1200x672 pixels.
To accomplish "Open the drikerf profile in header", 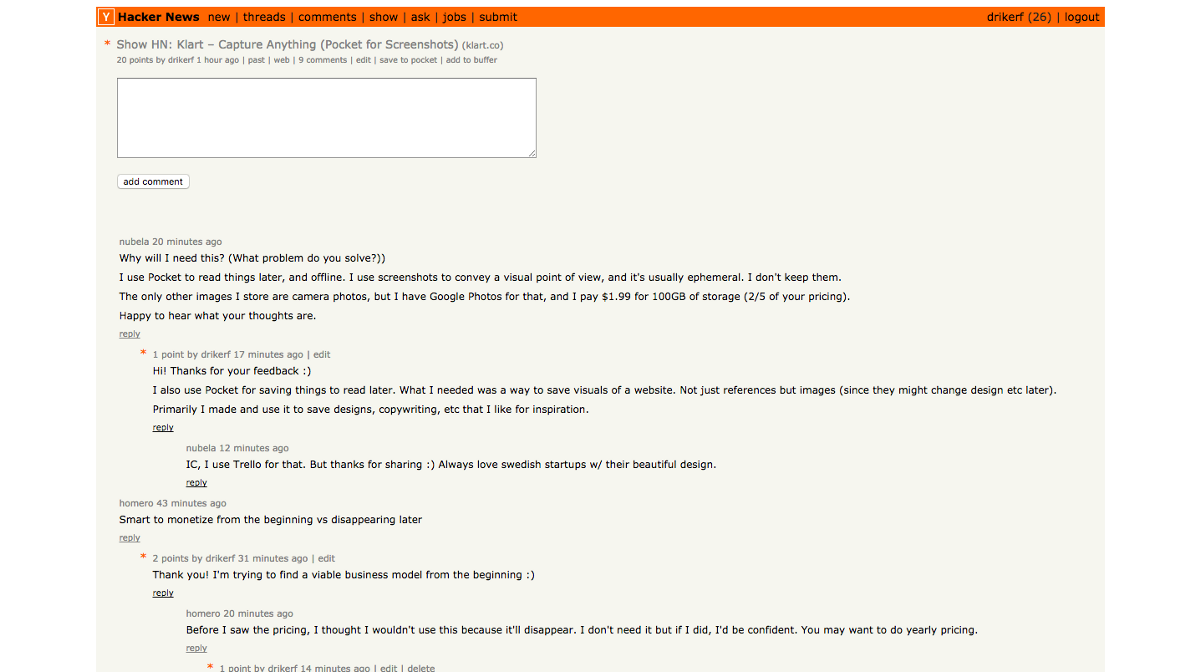I will coord(1005,17).
